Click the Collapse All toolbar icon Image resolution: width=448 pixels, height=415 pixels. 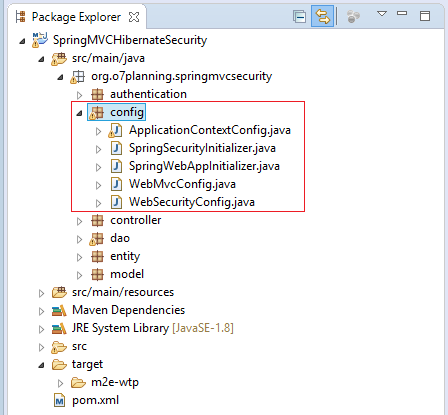pyautogui.click(x=299, y=16)
